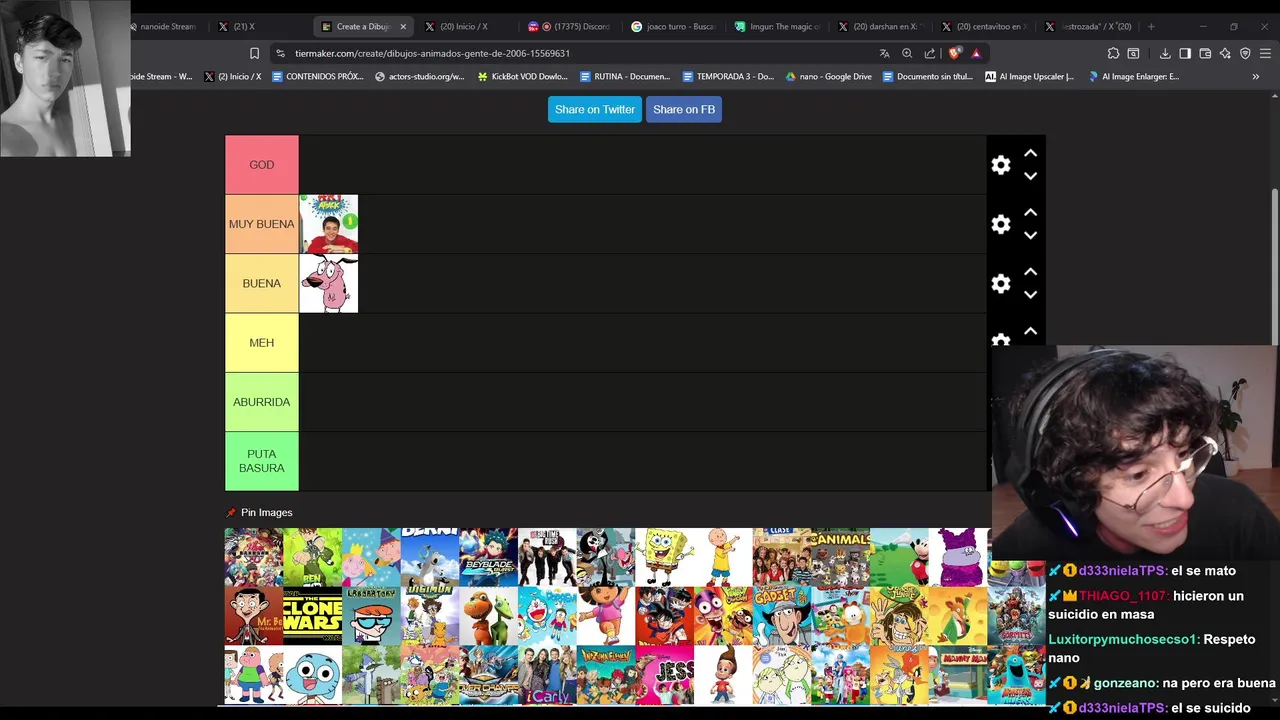1280x720 pixels.
Task: Expand the bookmarks overflow chevron
Action: click(x=1255, y=76)
